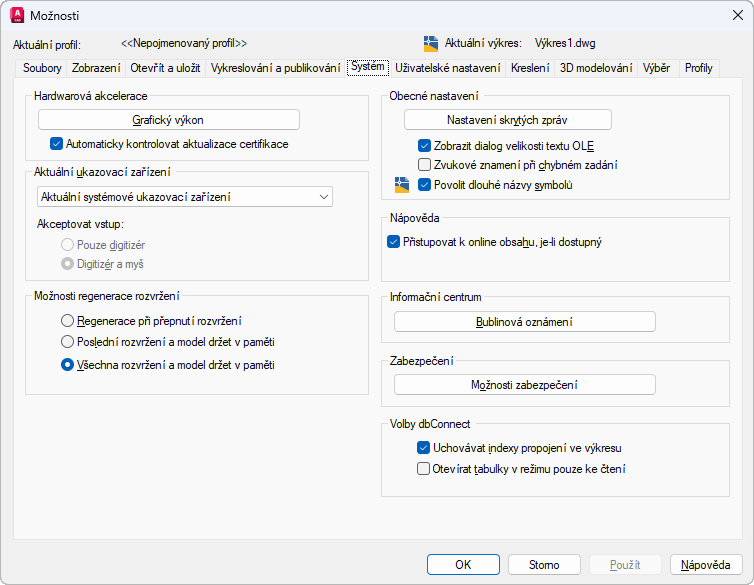Uncheck Zobrazit dialog velikosti textu OLE
This screenshot has height=585, width=754.
click(x=424, y=145)
